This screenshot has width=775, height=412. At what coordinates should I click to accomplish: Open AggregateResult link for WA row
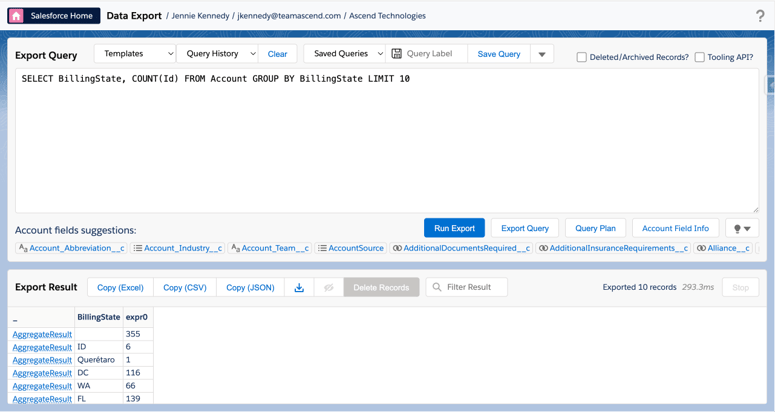(x=42, y=386)
